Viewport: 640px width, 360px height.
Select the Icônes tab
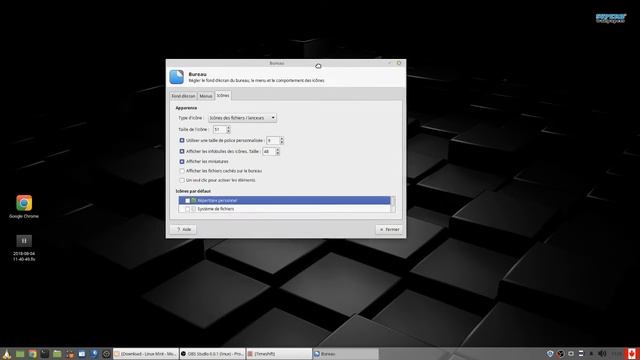pos(223,96)
